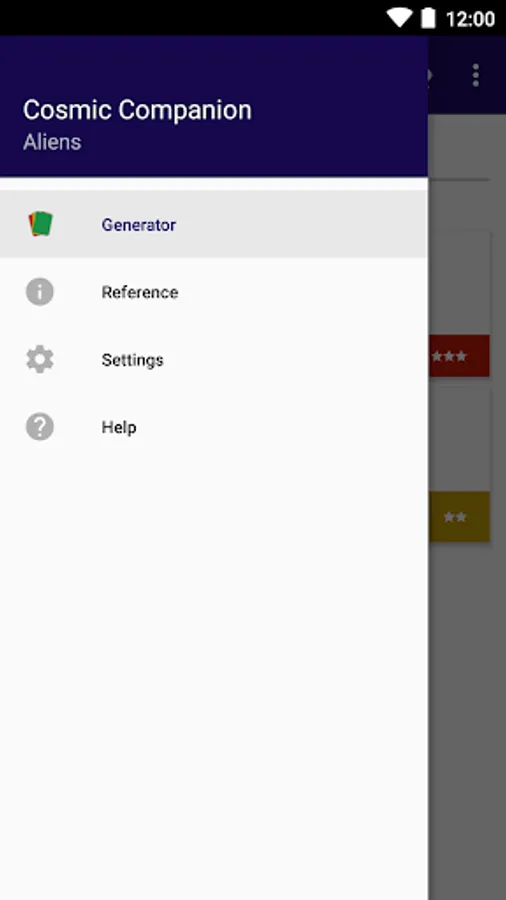Click the red three-star rating bar
Viewport: 506px width, 900px height.
[459, 356]
